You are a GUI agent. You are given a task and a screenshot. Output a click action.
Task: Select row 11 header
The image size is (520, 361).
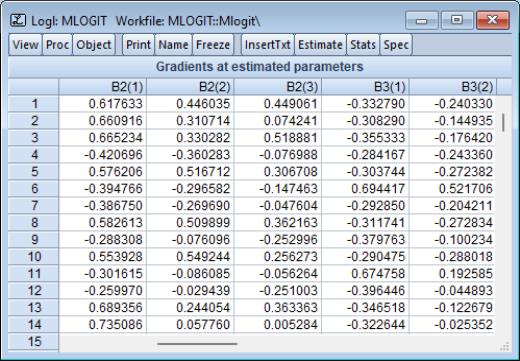[33, 274]
